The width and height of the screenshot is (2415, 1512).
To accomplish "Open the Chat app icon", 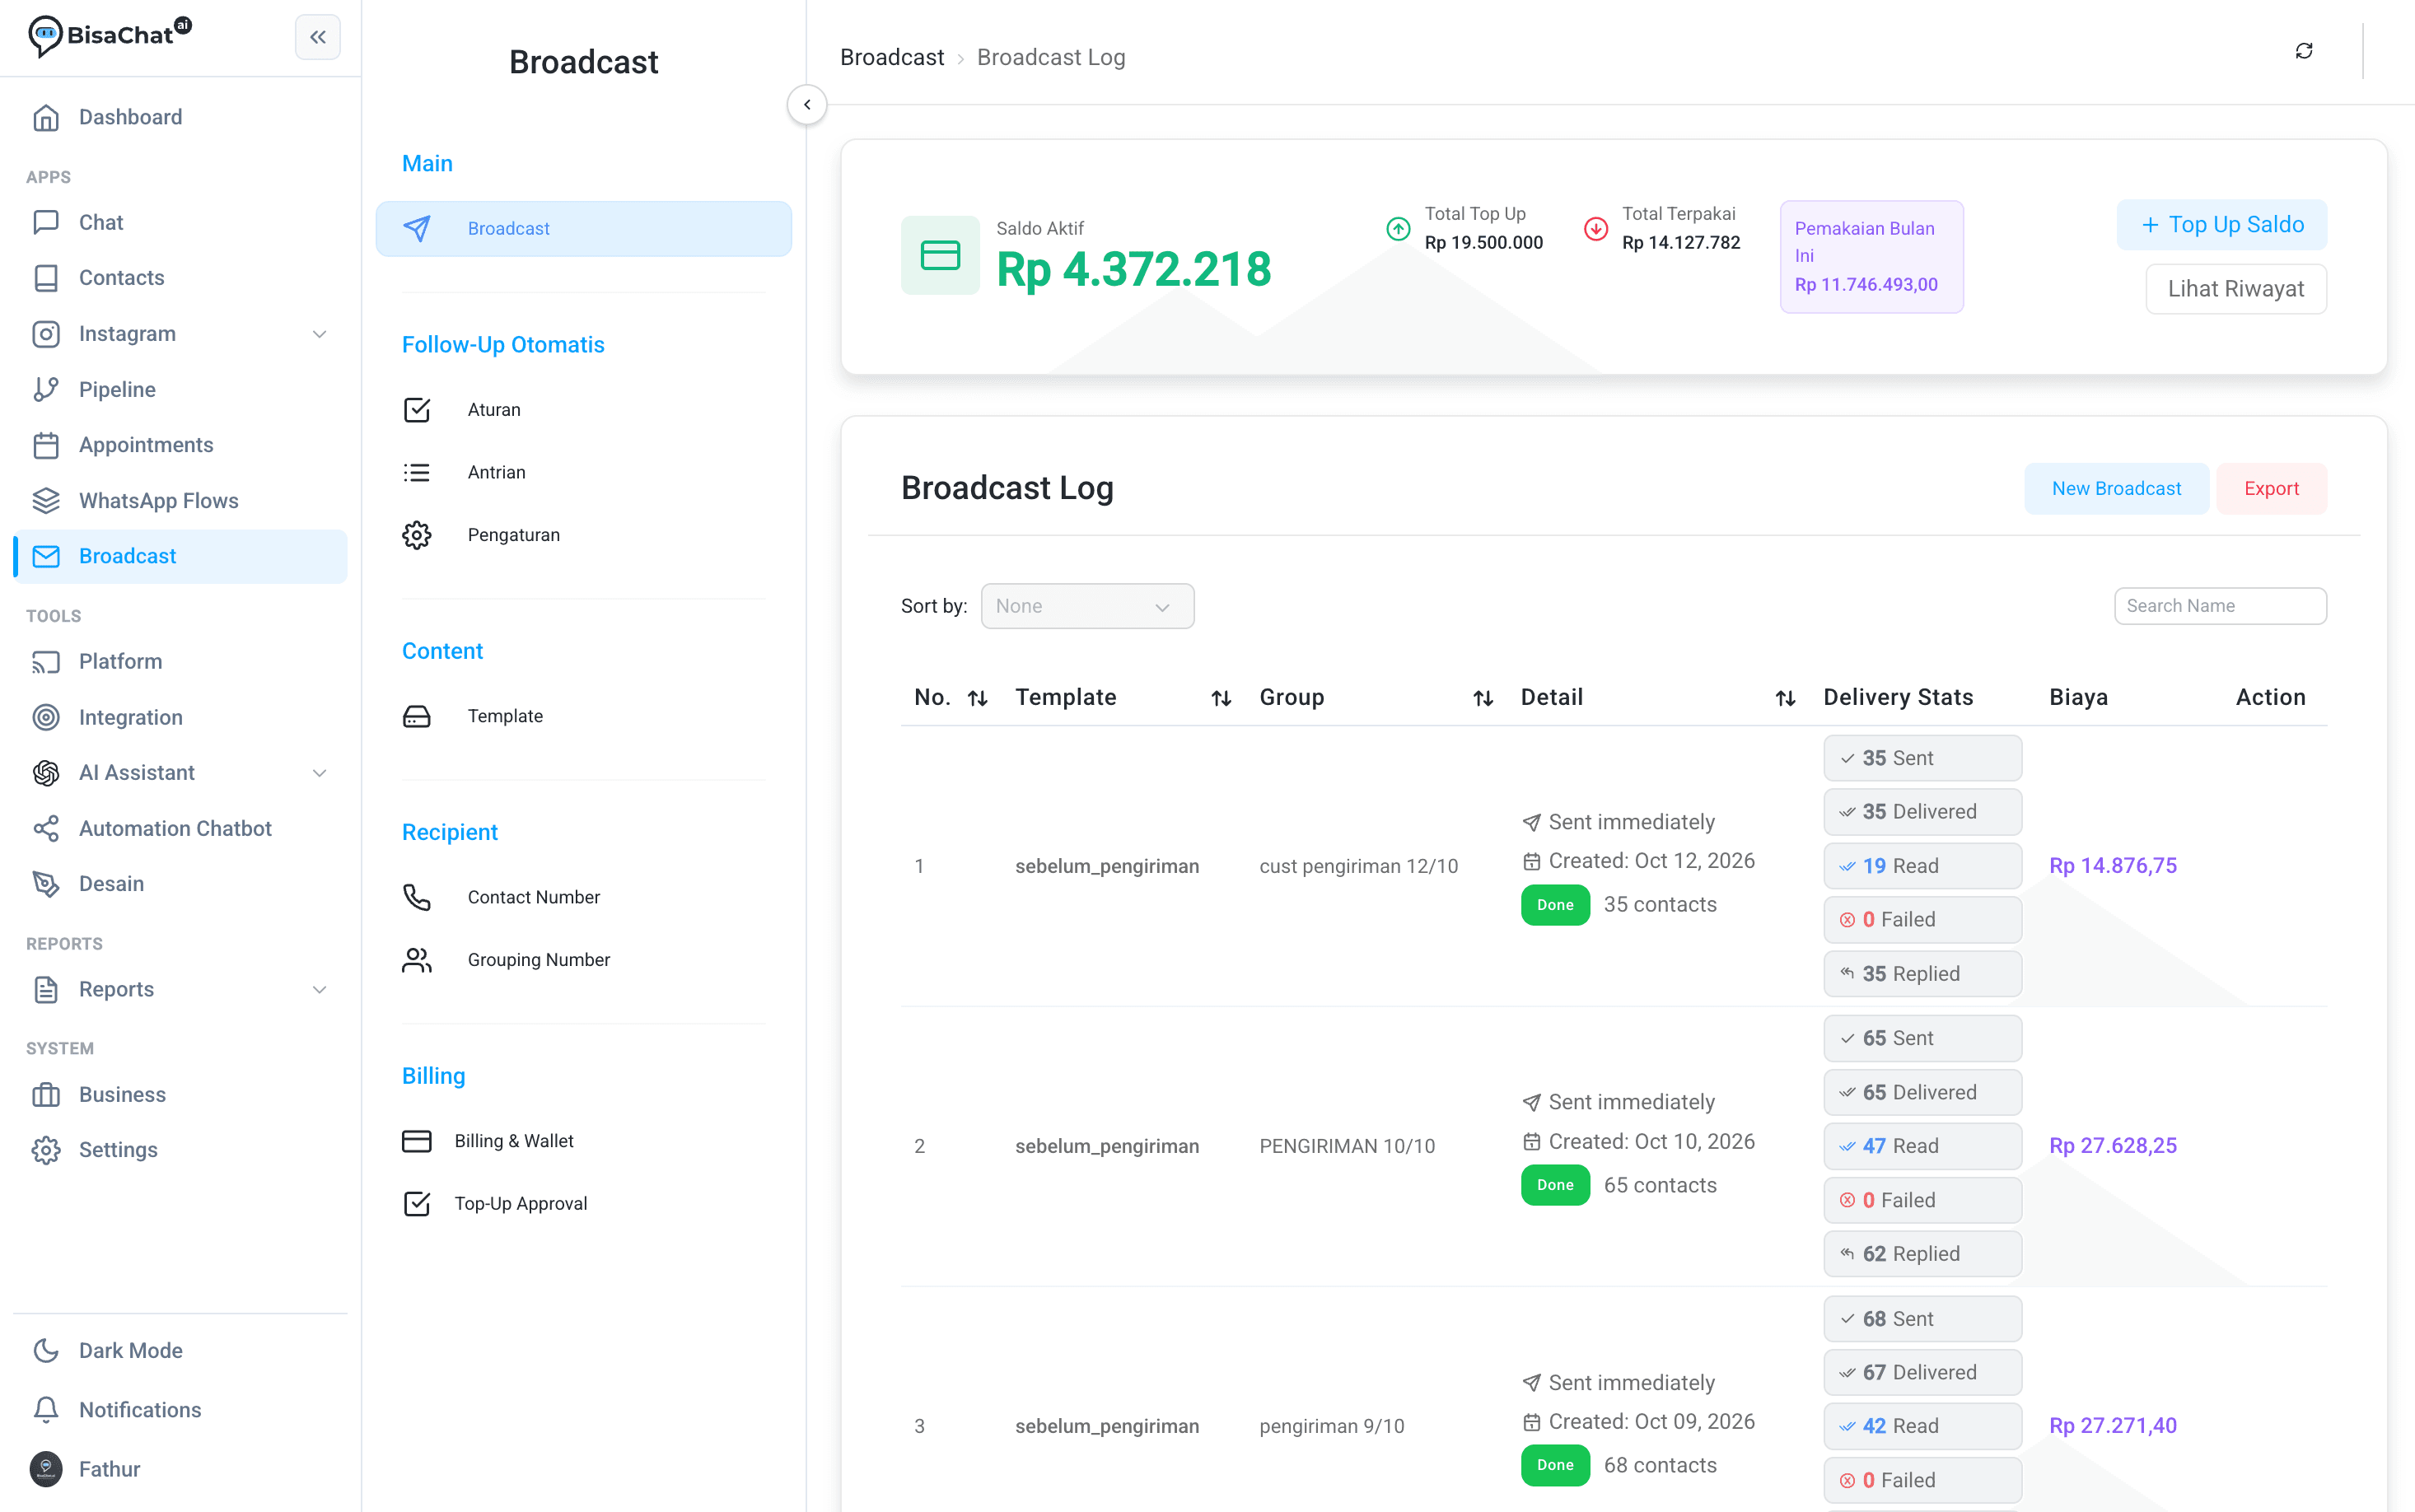I will click(x=46, y=222).
